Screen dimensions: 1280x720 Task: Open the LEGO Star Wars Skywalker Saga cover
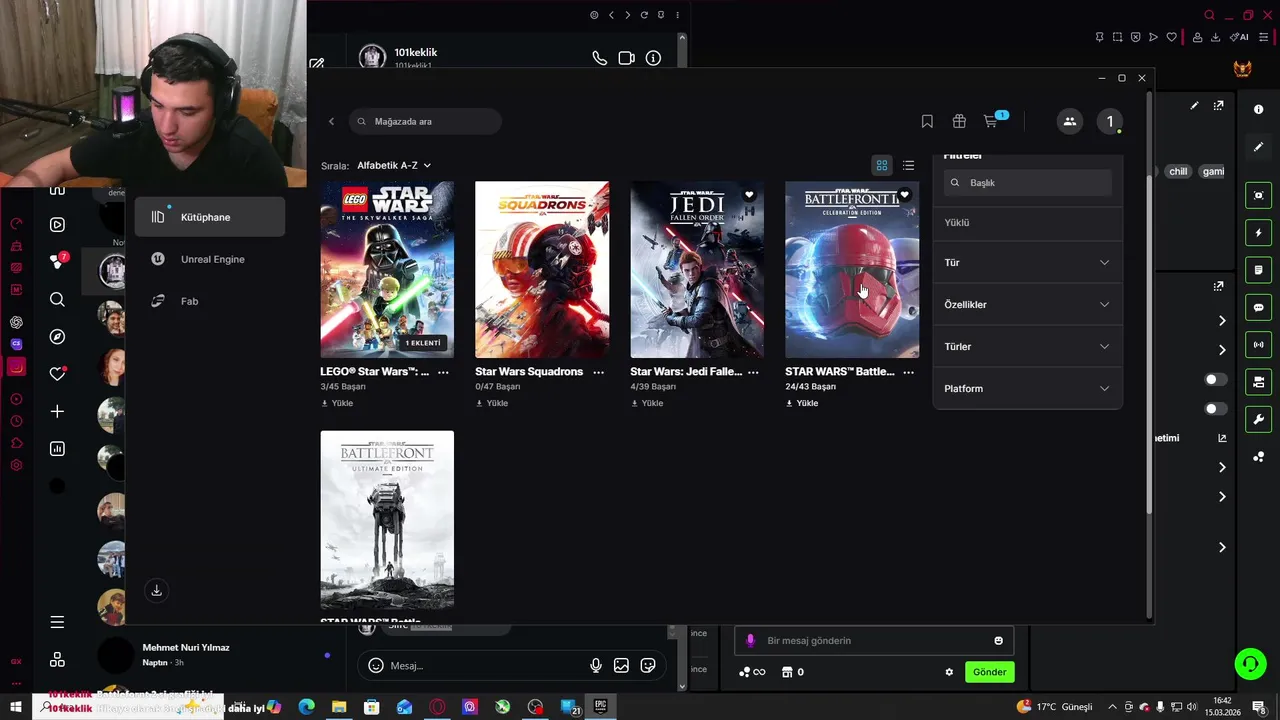387,269
